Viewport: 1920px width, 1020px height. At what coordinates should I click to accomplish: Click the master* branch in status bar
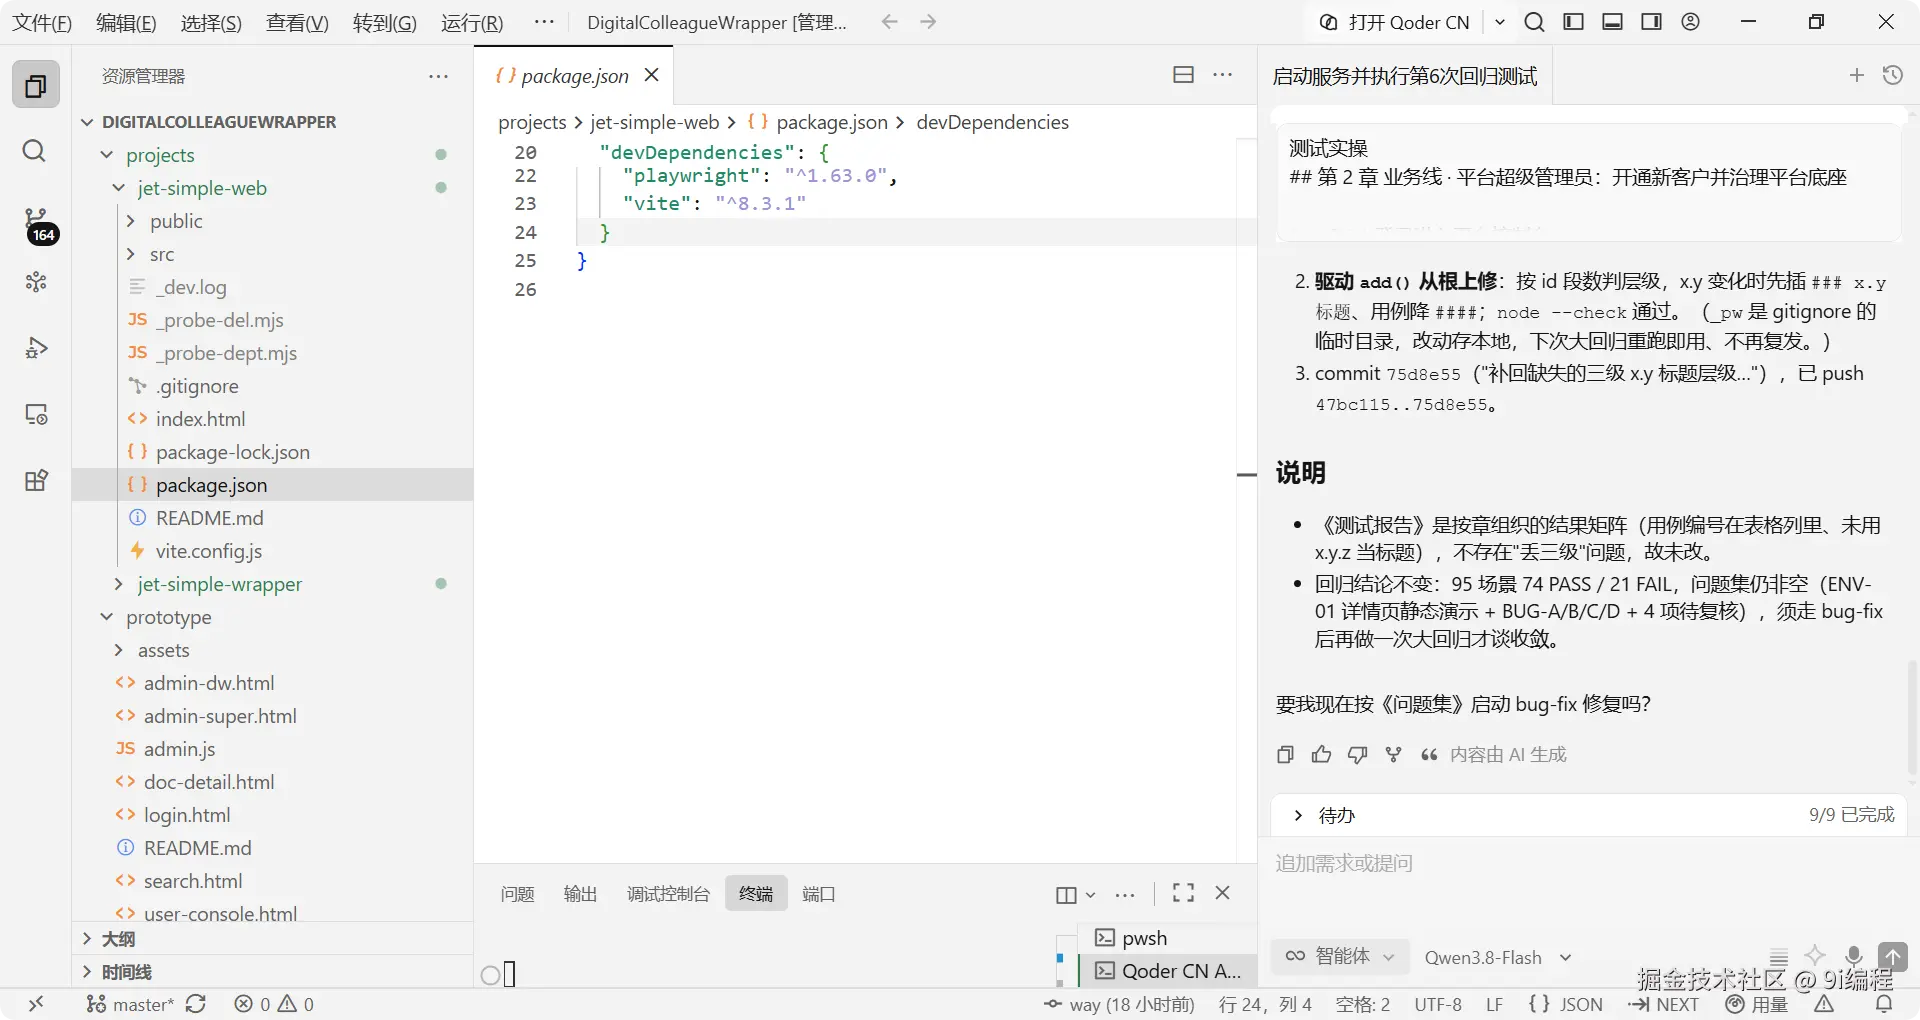click(x=130, y=1004)
